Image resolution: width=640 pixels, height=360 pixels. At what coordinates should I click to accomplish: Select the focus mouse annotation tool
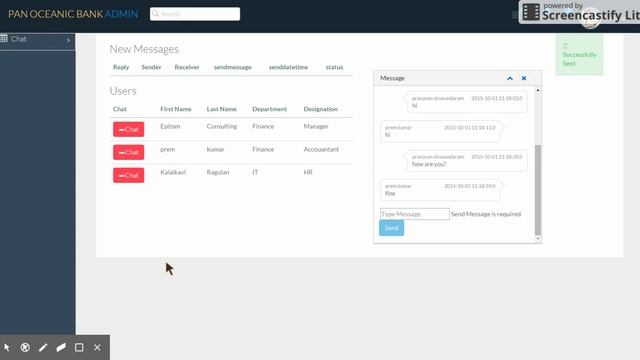tap(25, 347)
